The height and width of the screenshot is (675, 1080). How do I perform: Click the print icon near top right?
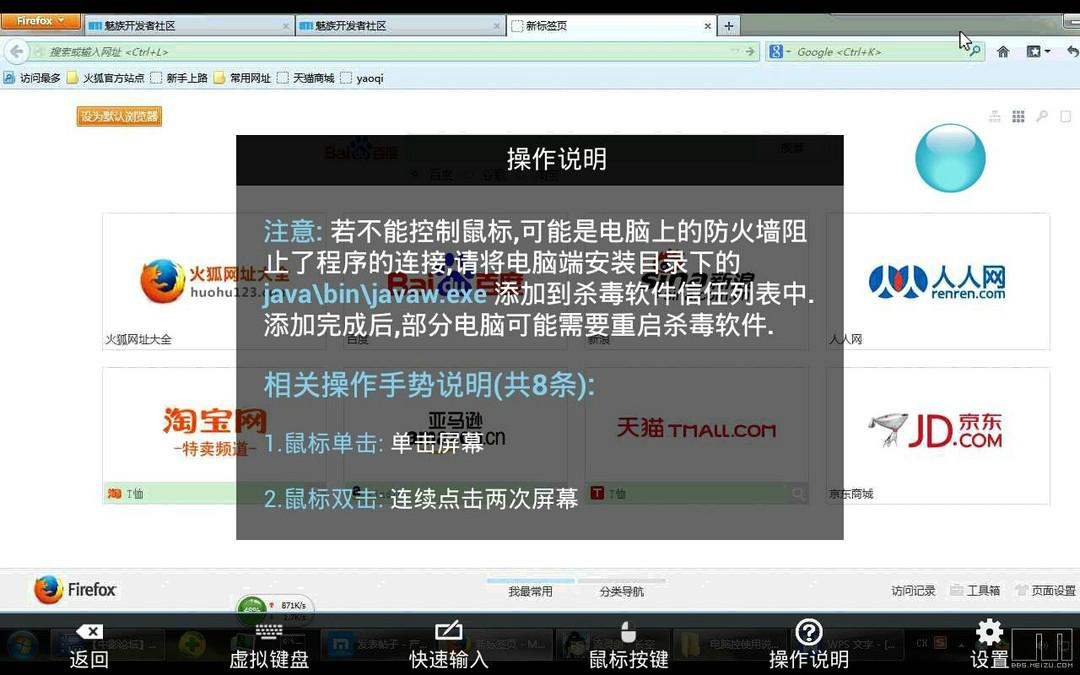(x=994, y=116)
